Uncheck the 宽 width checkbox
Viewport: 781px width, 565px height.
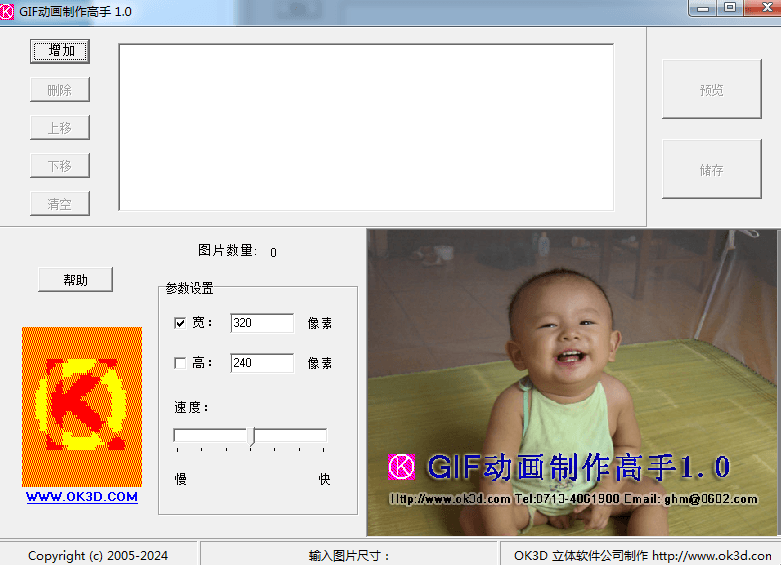click(180, 323)
